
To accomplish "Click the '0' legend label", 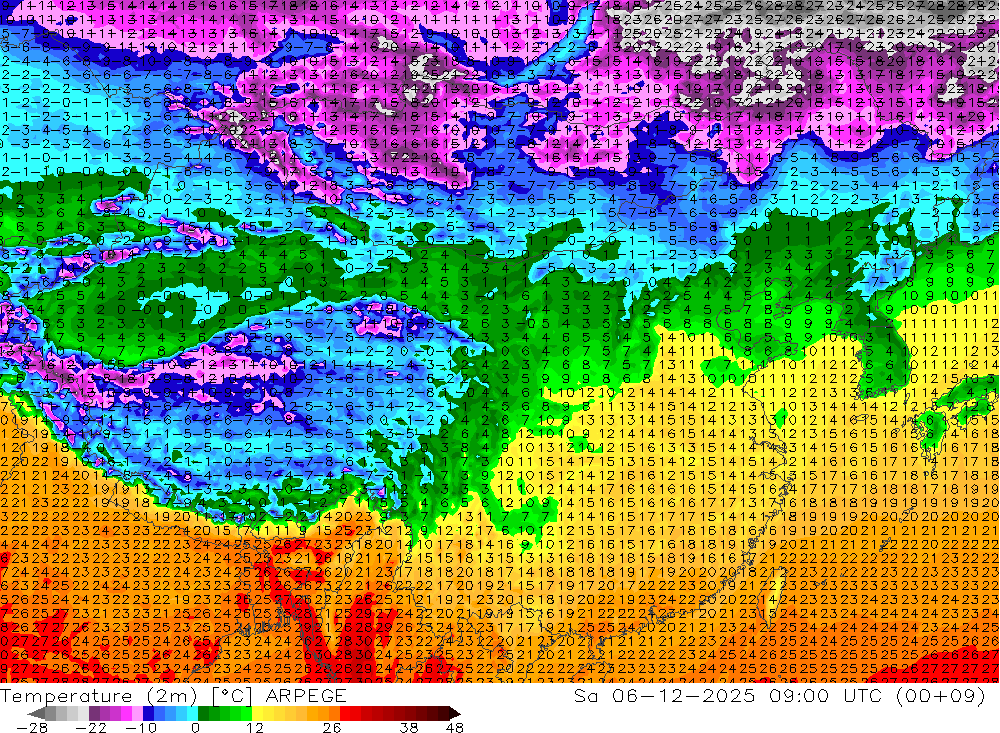I will 195,728.
